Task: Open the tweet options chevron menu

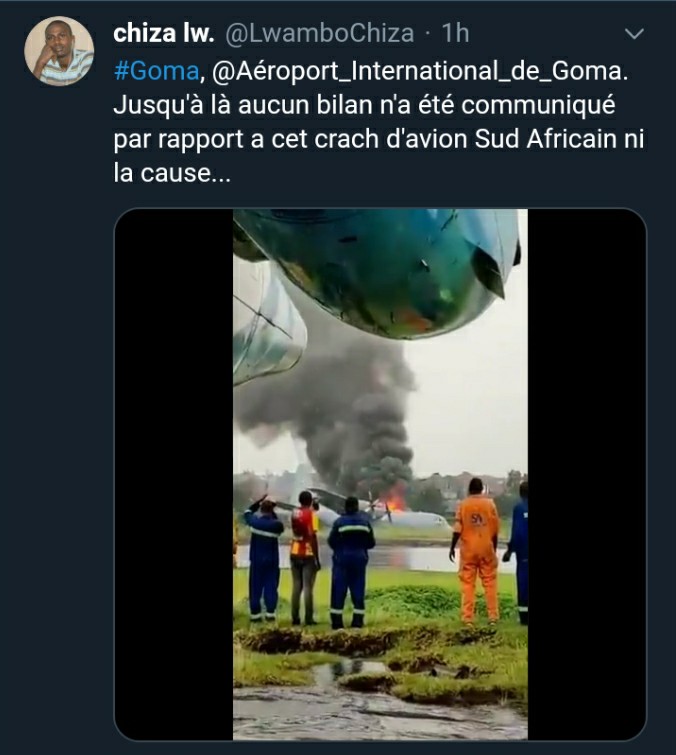Action: (x=634, y=34)
